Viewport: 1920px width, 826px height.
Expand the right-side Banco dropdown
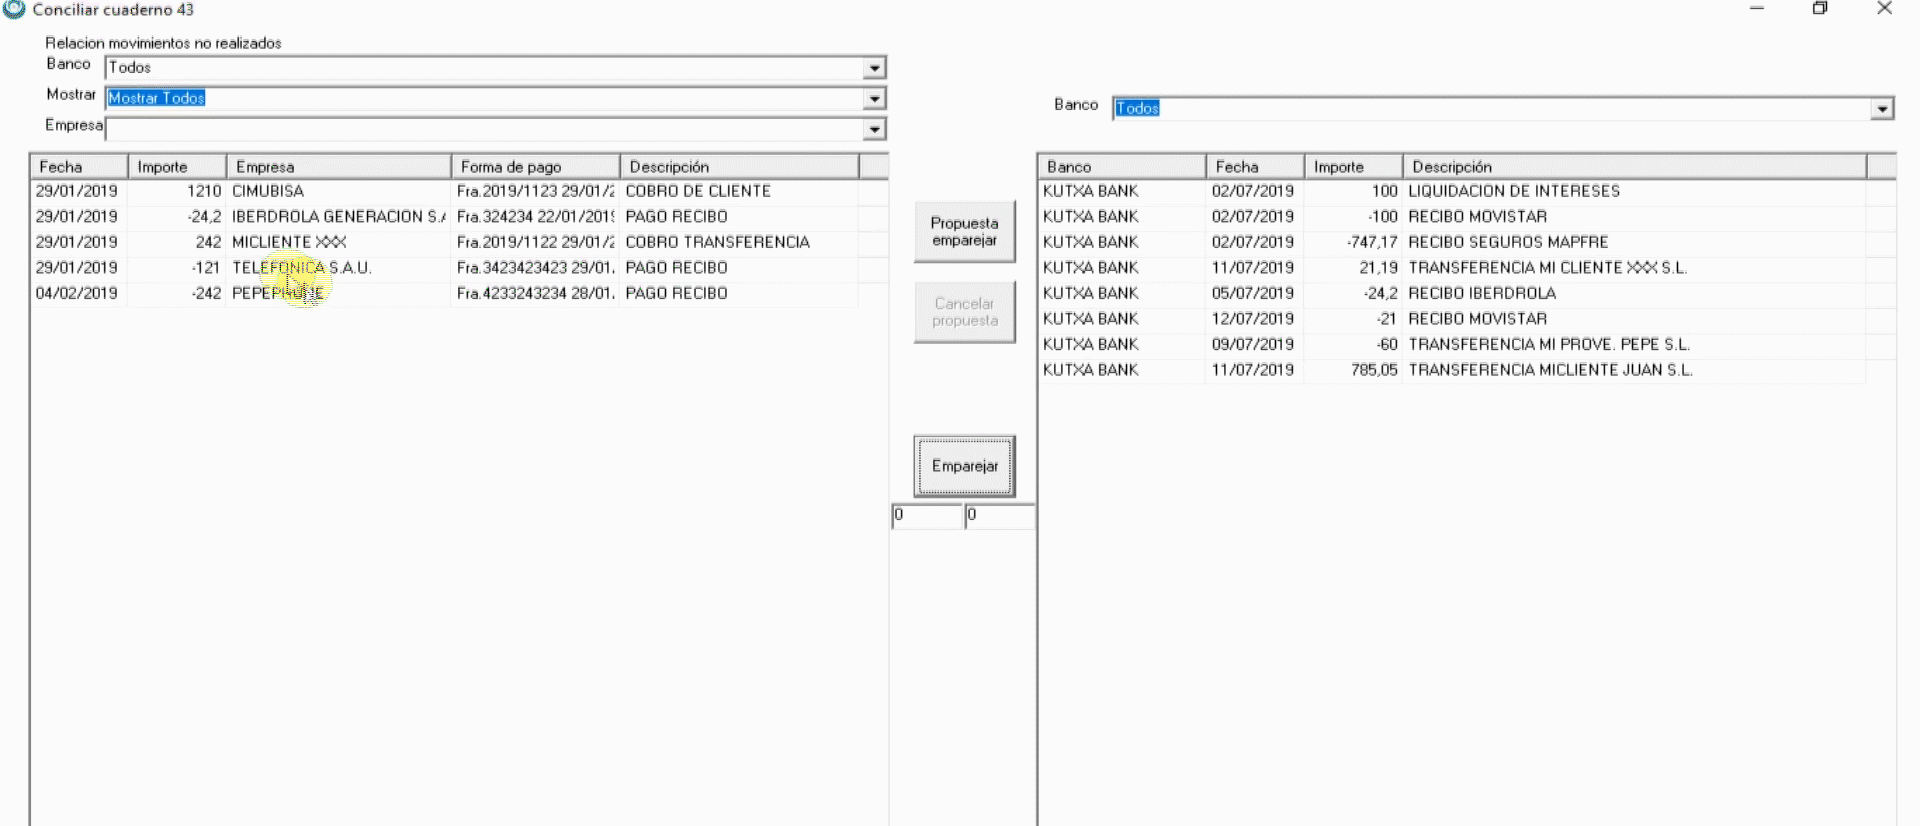pos(1882,109)
